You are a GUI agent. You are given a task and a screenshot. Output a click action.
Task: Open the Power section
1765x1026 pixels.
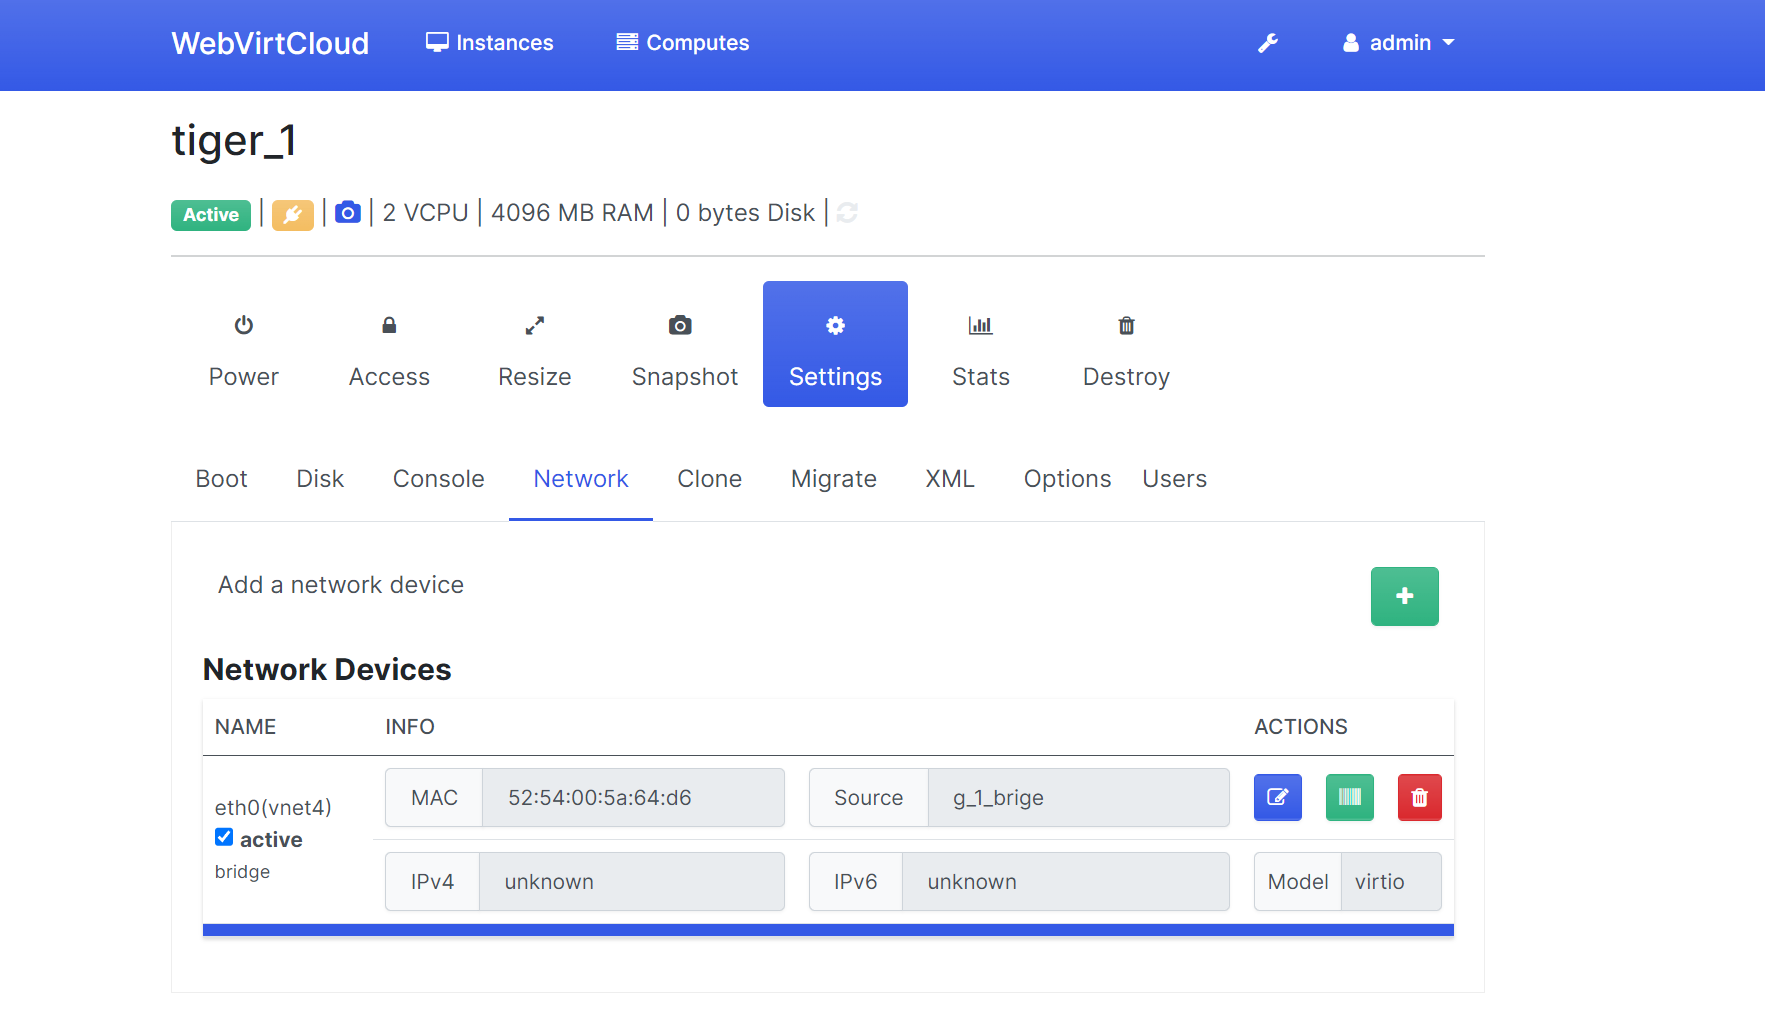243,344
